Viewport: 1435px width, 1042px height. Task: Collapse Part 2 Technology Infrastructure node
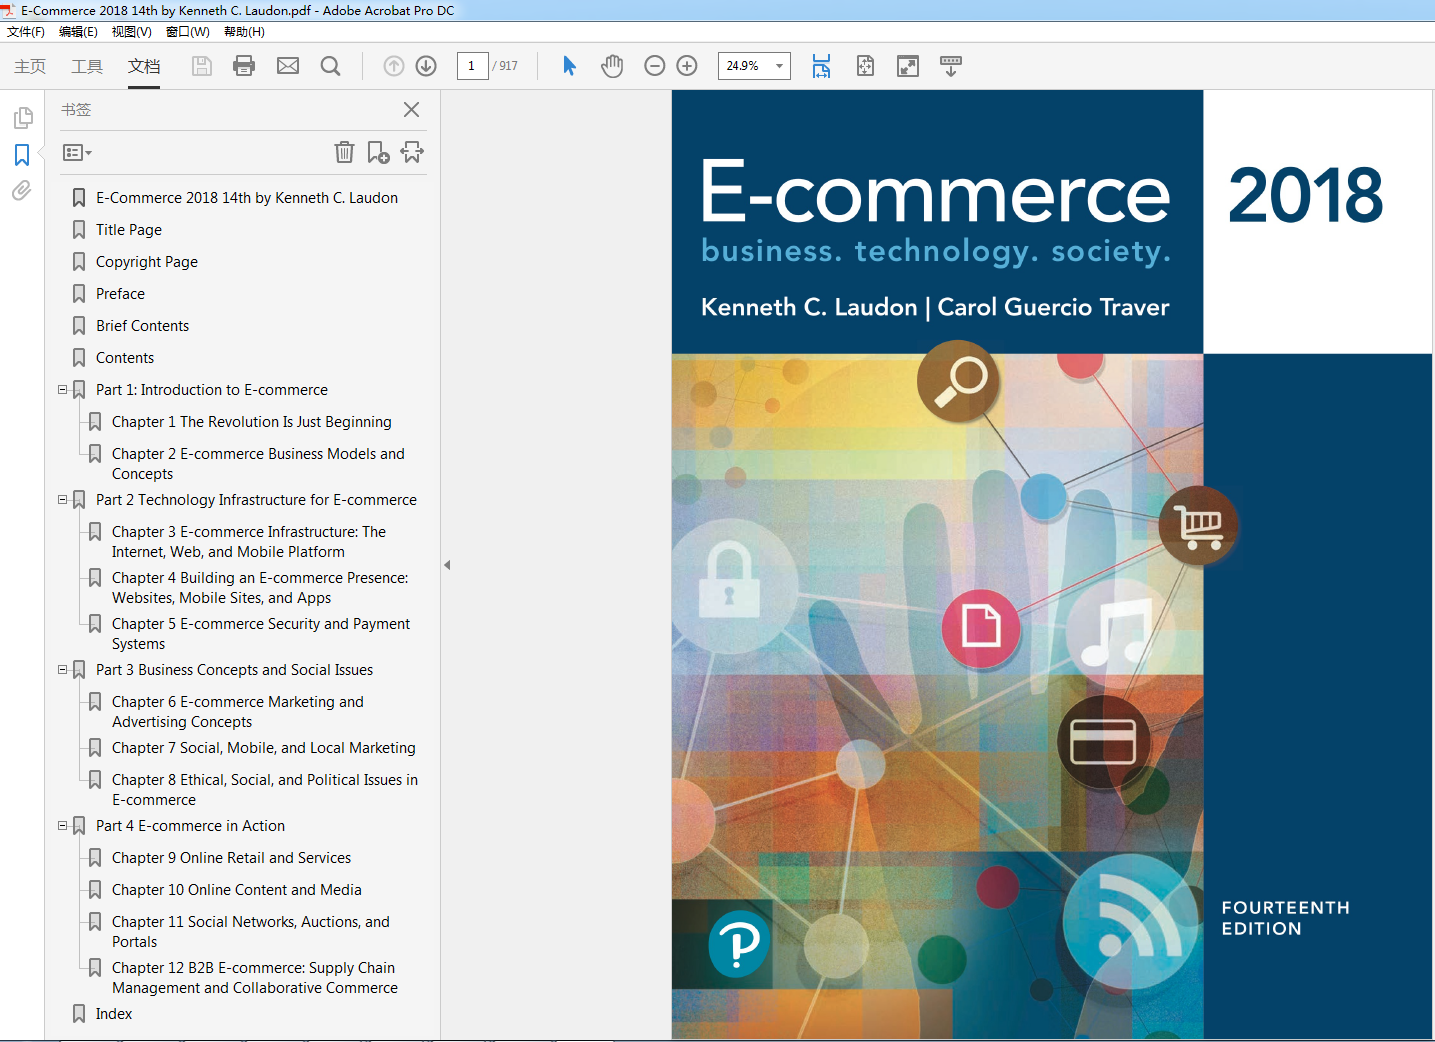coord(63,500)
